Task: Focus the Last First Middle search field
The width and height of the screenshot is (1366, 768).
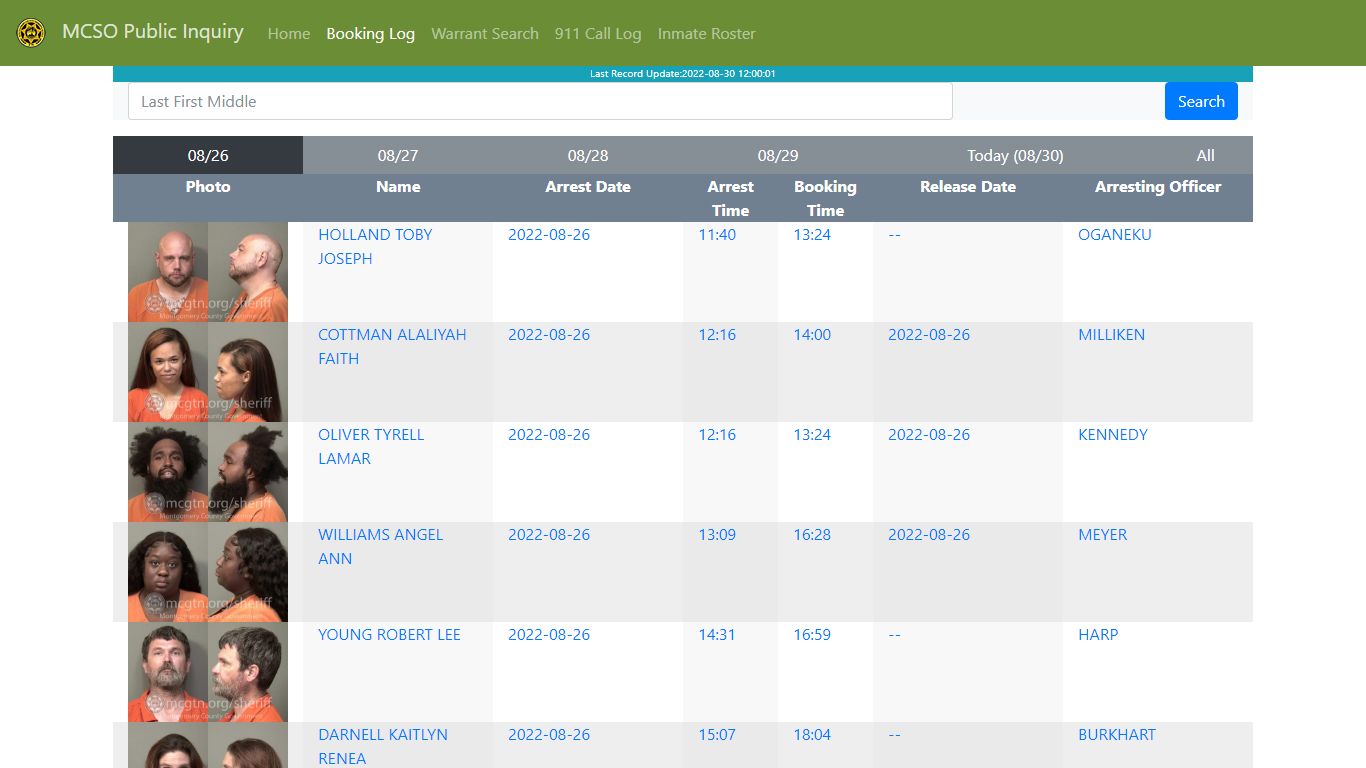Action: pos(540,101)
